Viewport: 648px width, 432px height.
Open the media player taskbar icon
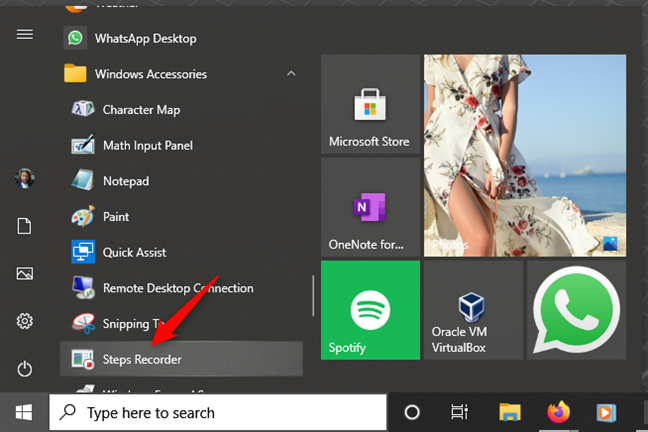(x=606, y=412)
